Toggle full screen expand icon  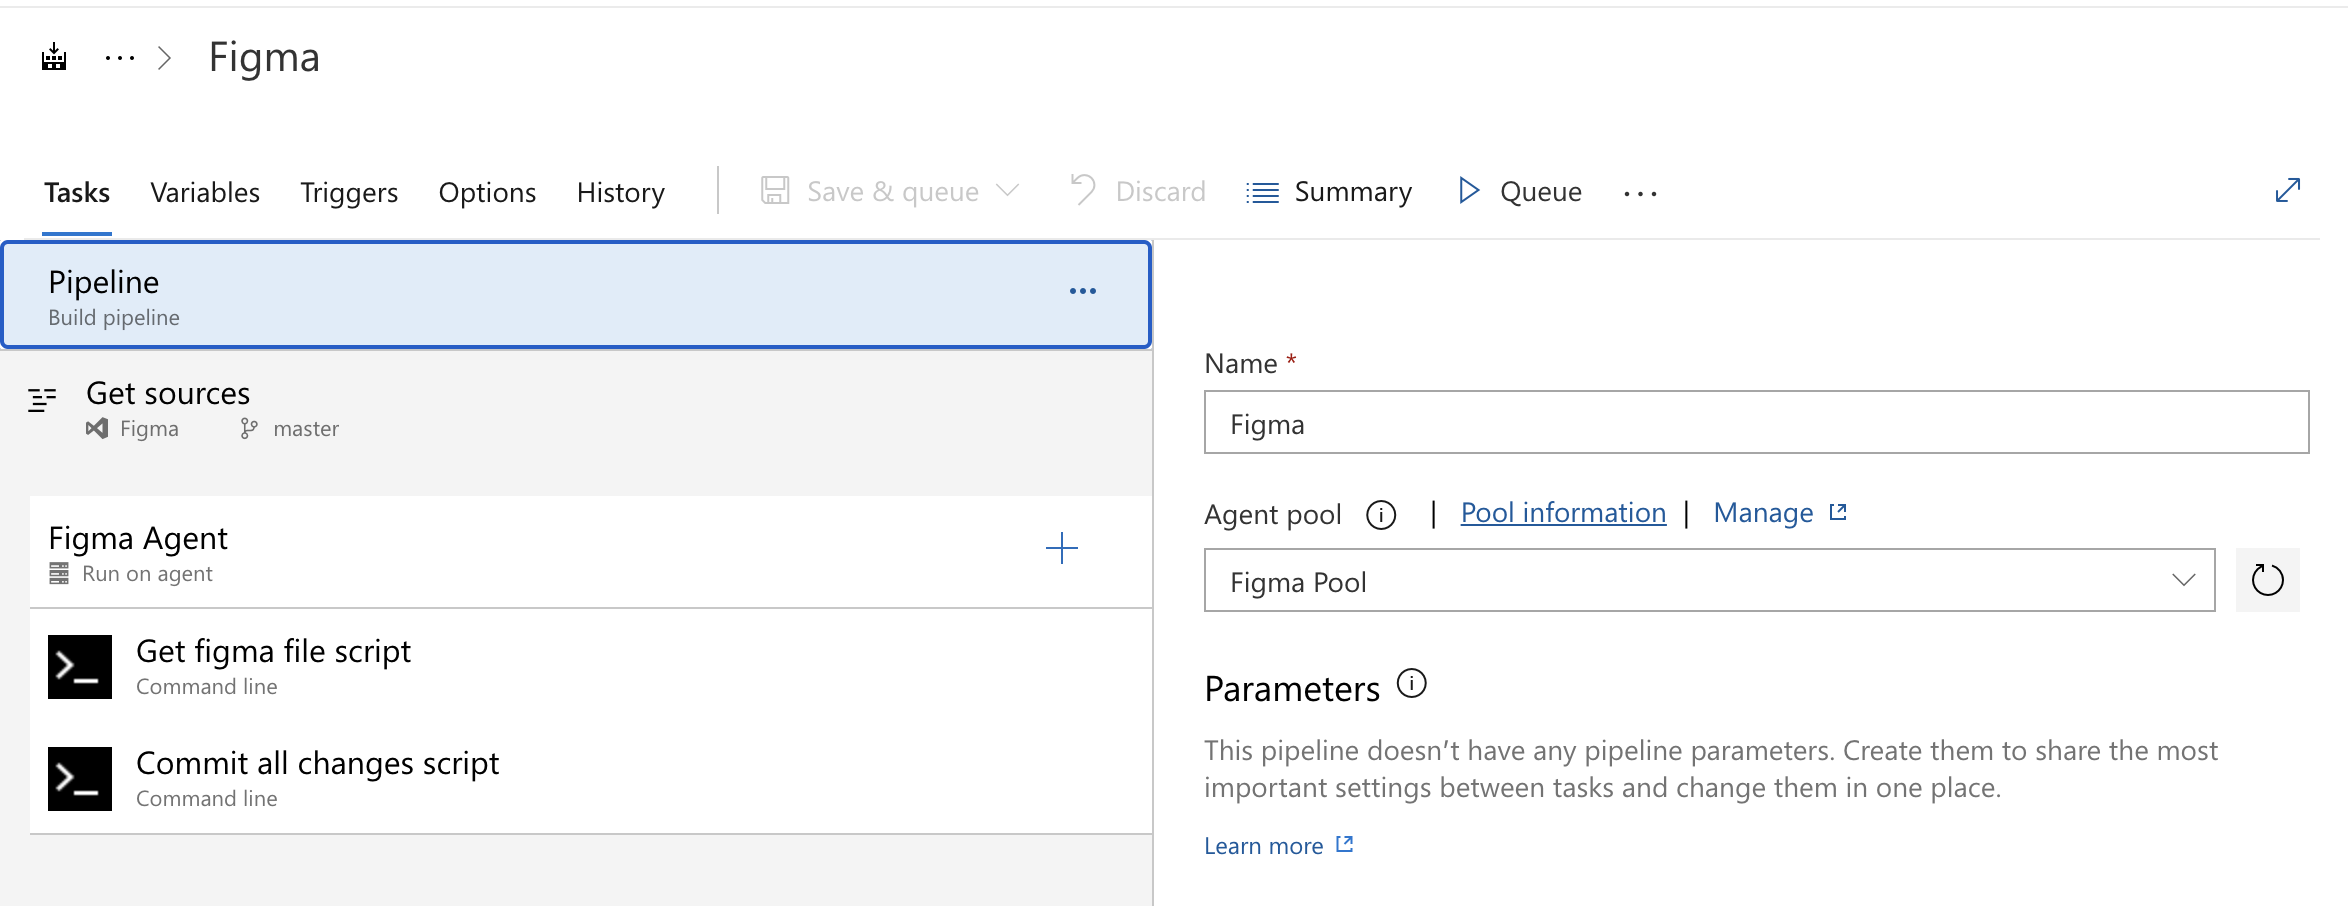[x=2287, y=190]
